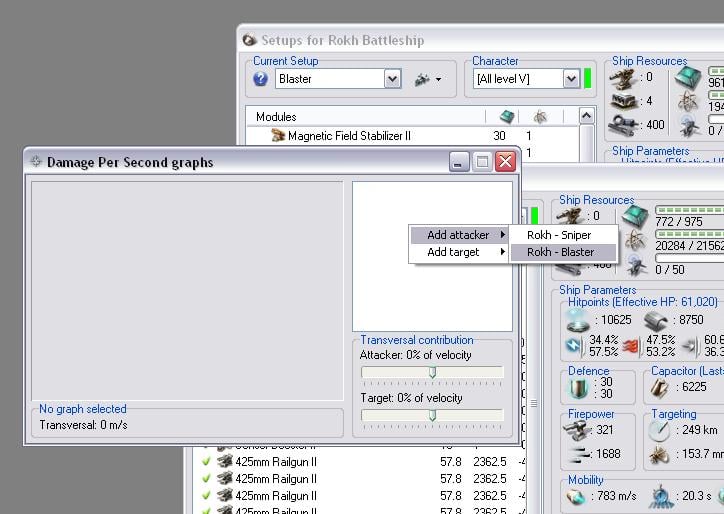Open the Character All level V dropdown
Viewport: 724px width, 514px height.
[571, 79]
